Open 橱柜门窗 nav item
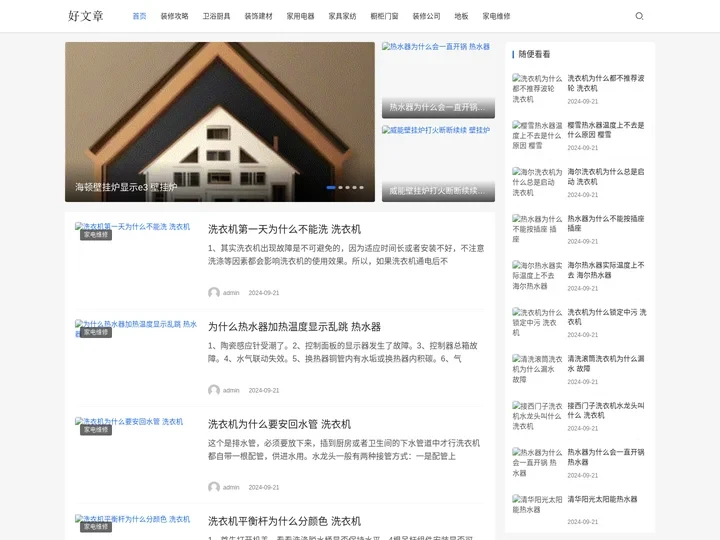This screenshot has width=720, height=540. (x=384, y=16)
